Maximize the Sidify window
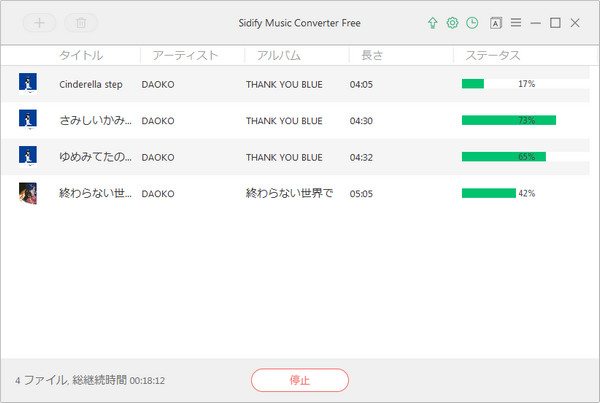Screen dimensions: 600x403 click(x=555, y=23)
